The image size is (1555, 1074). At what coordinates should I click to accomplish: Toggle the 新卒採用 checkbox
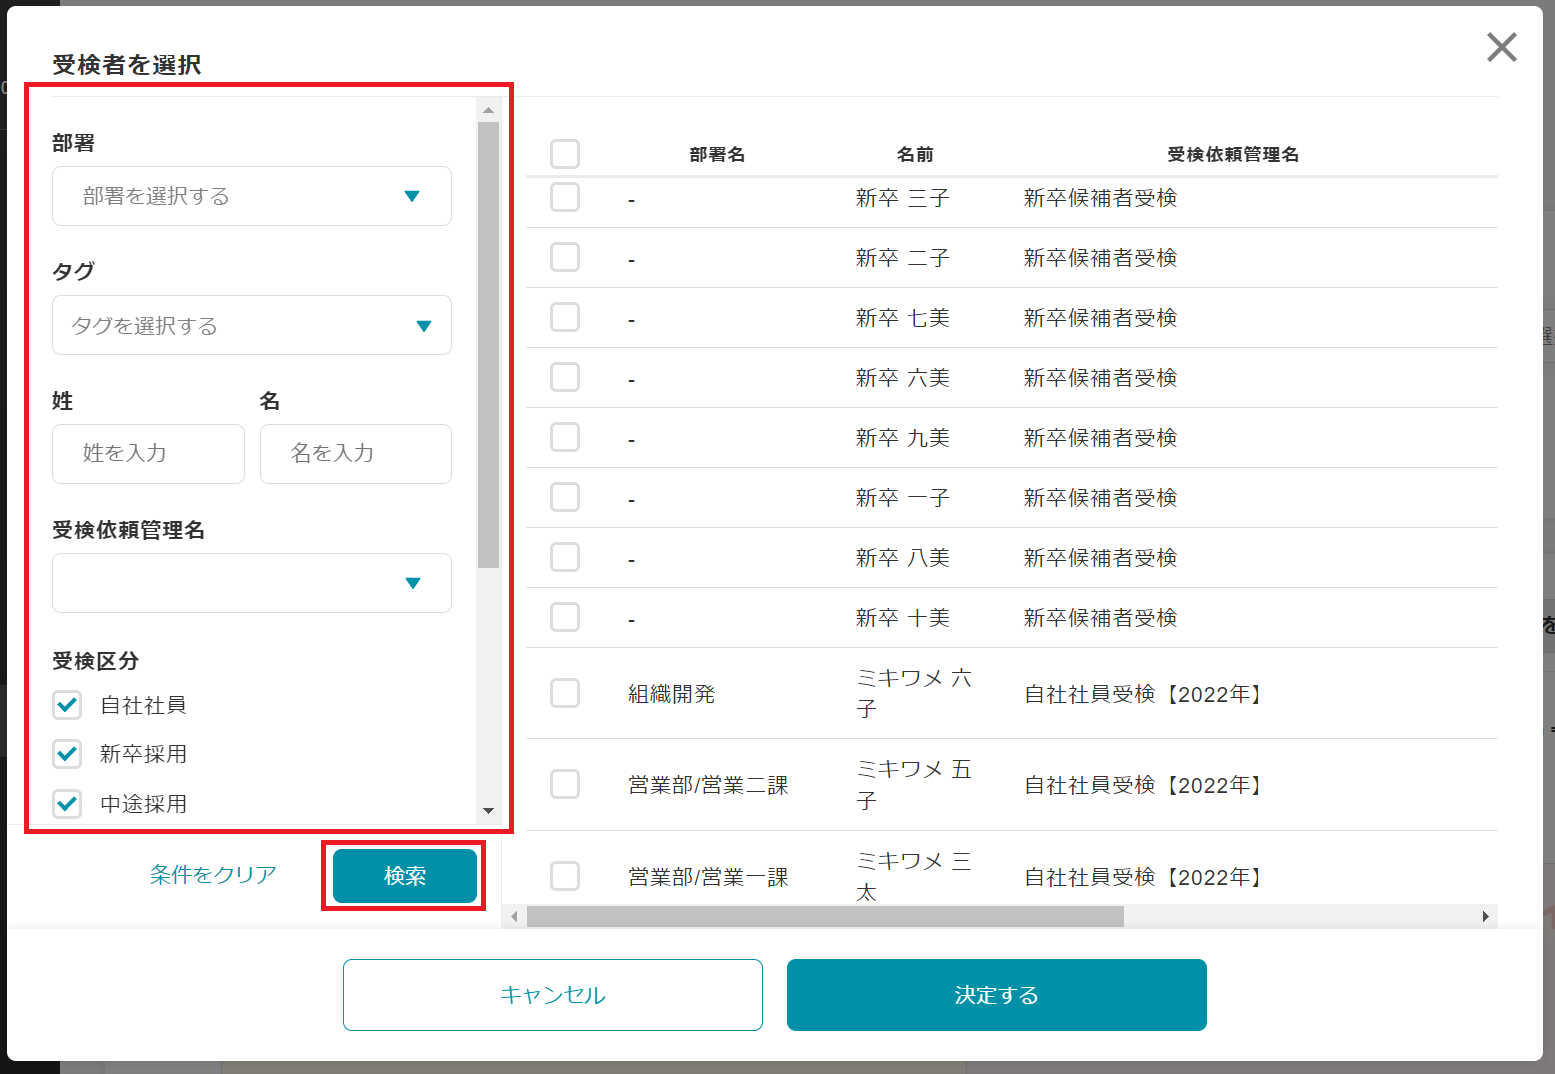click(x=67, y=754)
